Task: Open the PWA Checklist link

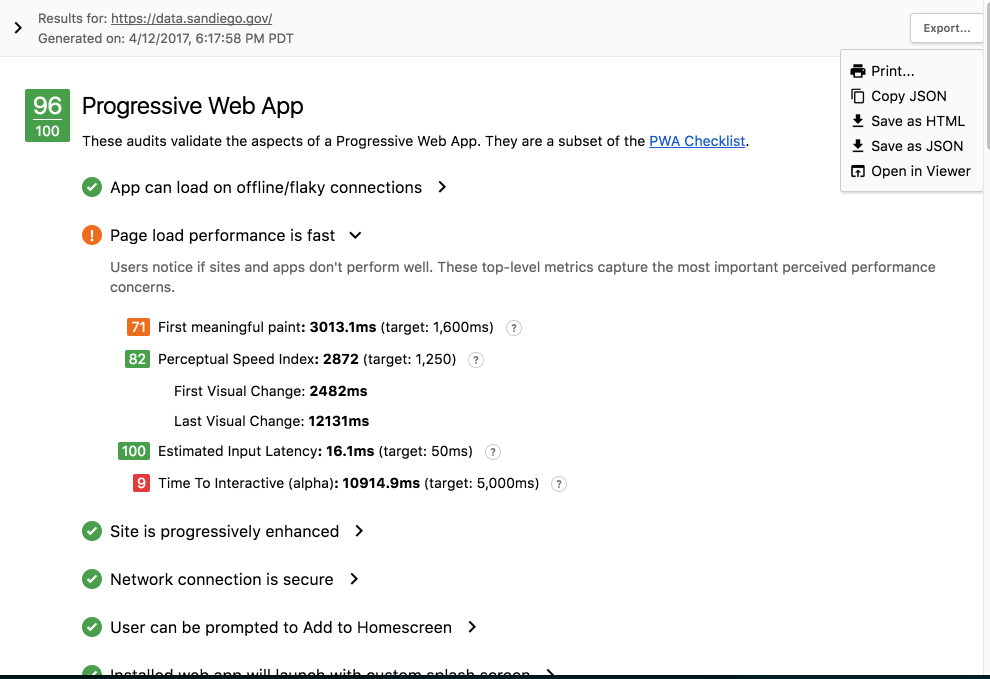Action: pos(697,141)
